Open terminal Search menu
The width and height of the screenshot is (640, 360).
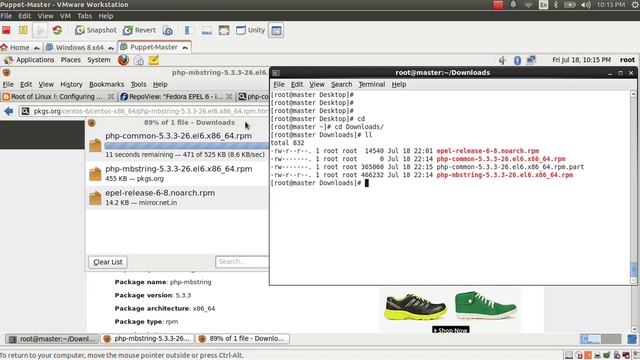click(341, 84)
